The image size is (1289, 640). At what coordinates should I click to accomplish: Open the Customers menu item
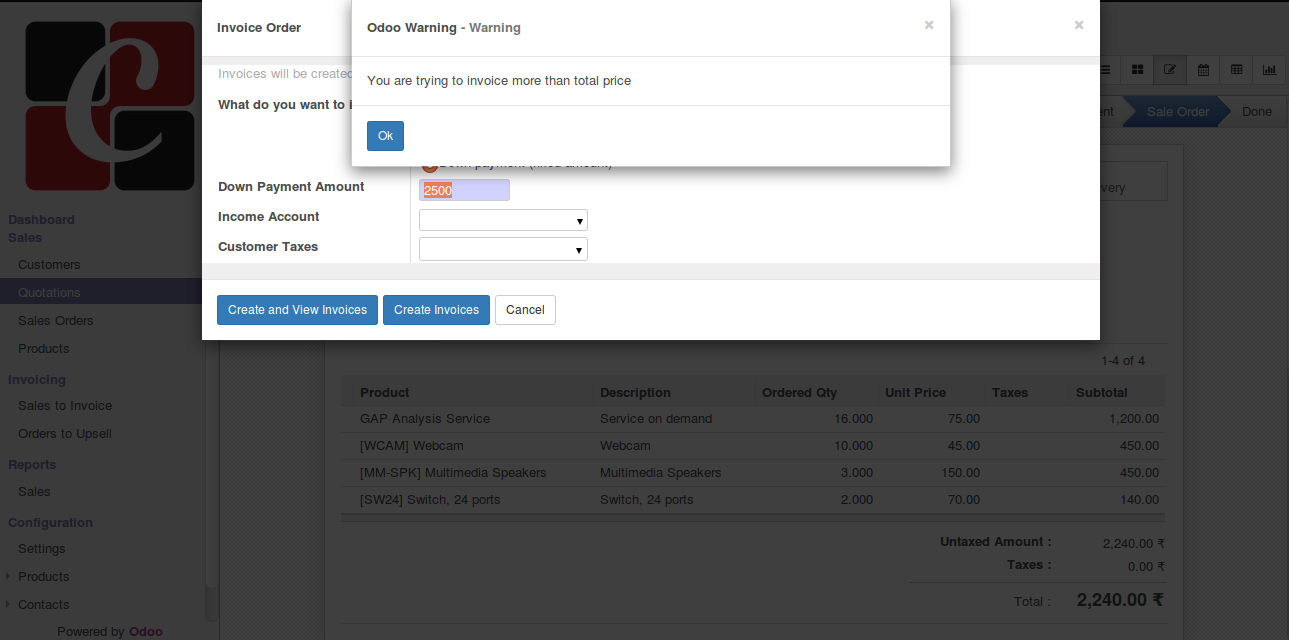(49, 265)
